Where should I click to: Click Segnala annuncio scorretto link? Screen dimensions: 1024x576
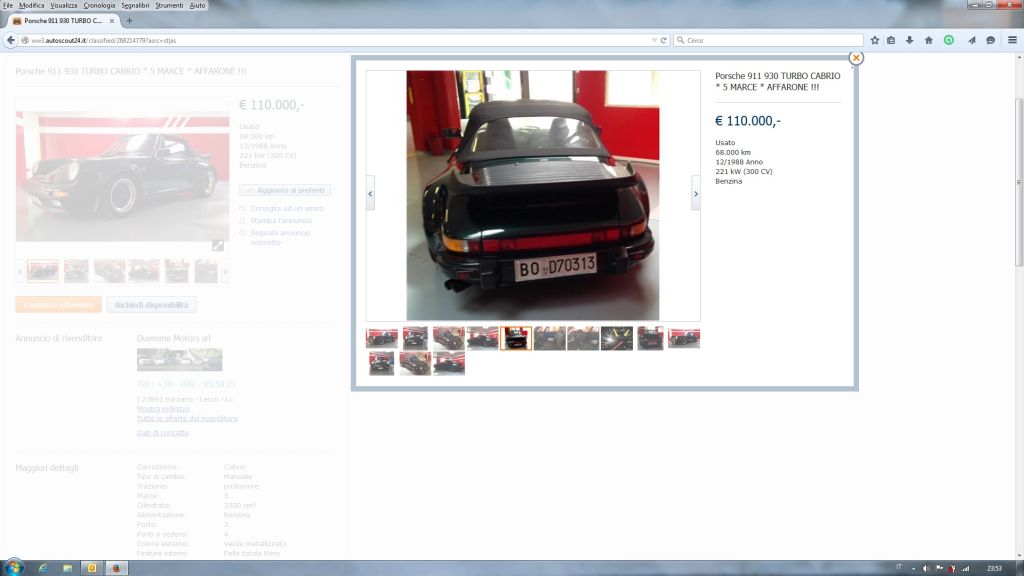click(x=280, y=237)
